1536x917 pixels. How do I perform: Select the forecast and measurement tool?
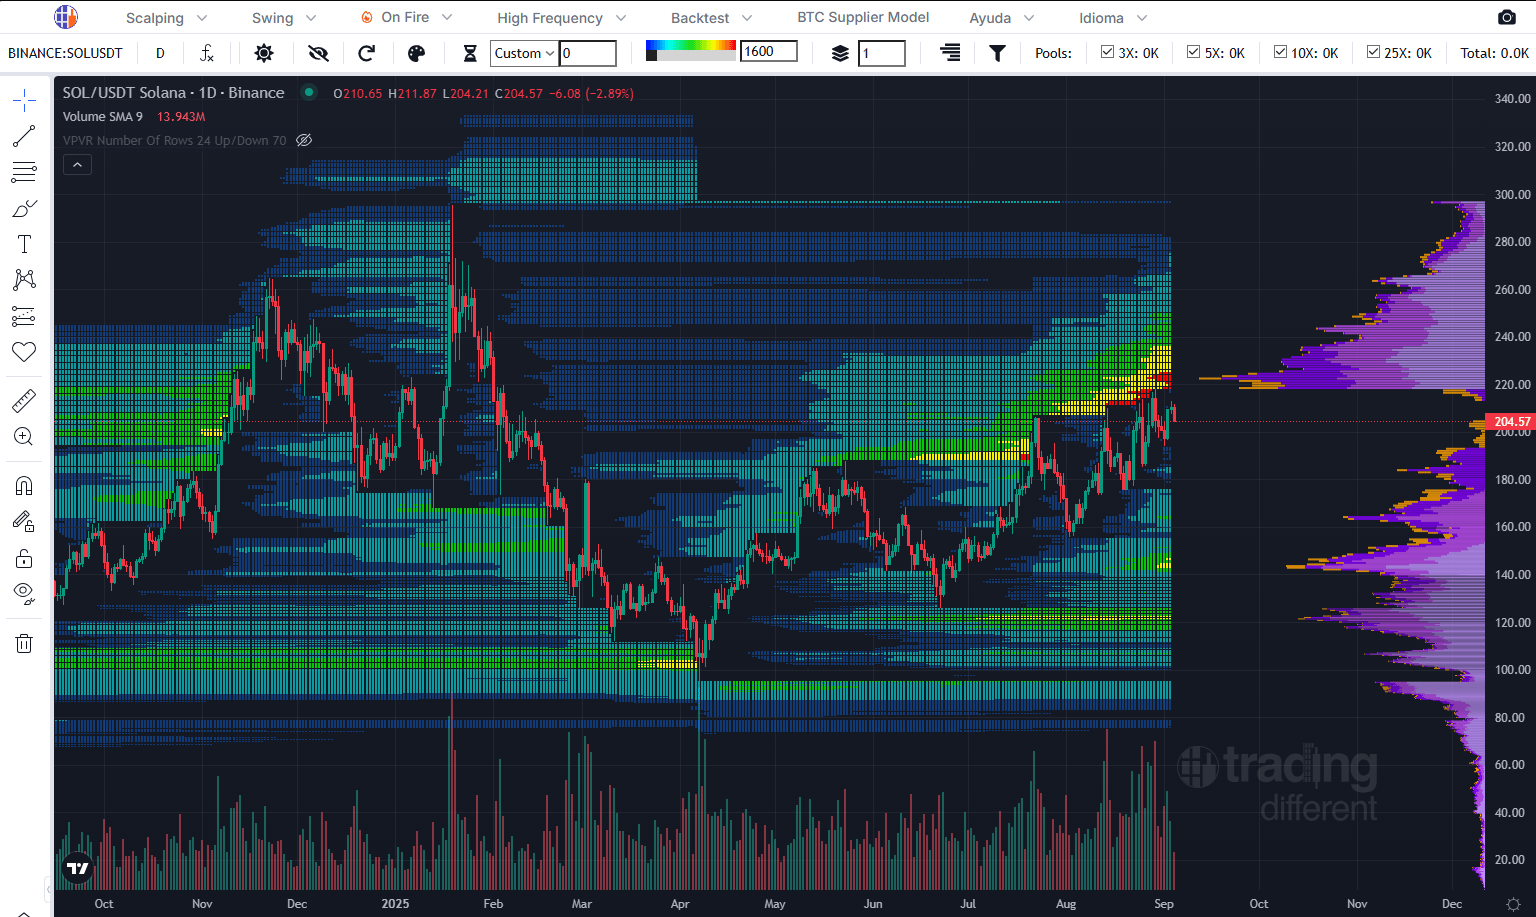click(x=24, y=316)
